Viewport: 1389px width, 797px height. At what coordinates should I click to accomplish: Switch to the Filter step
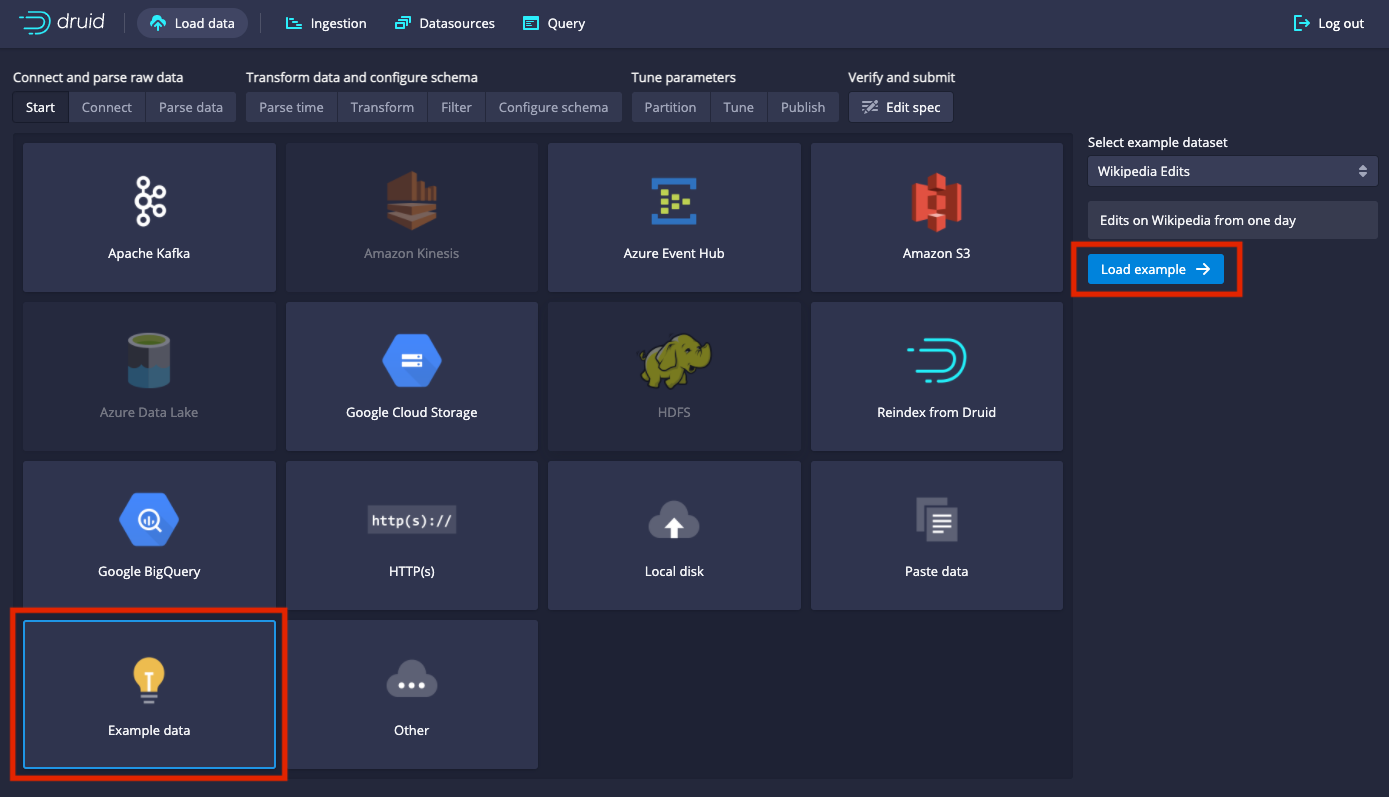click(456, 107)
